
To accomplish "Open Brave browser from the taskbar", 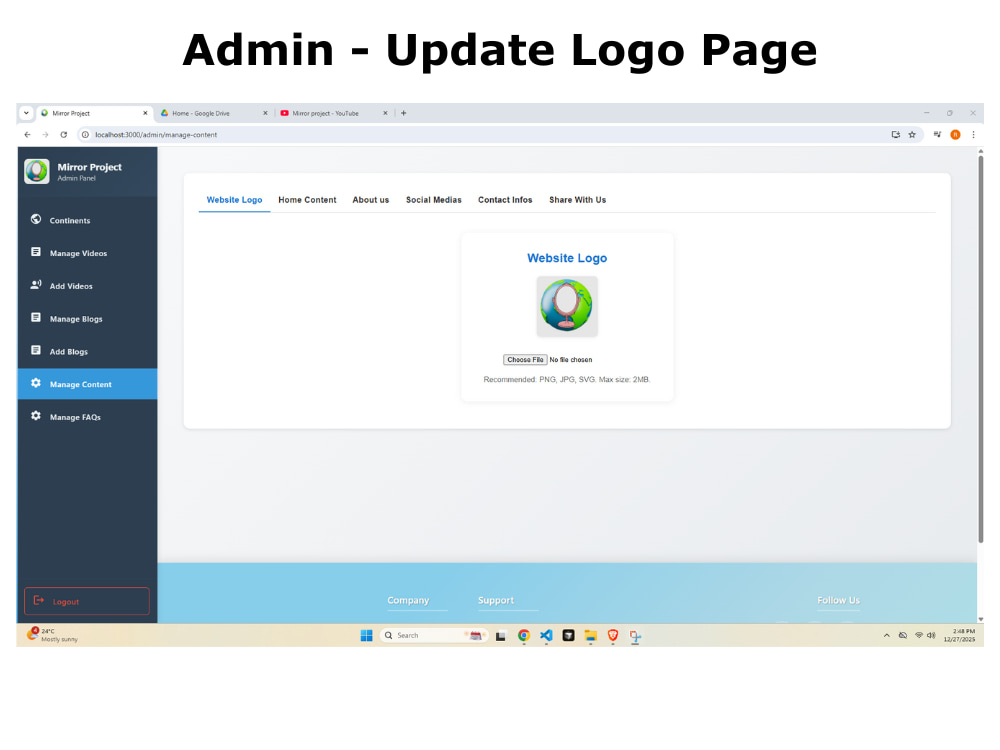I will [613, 635].
